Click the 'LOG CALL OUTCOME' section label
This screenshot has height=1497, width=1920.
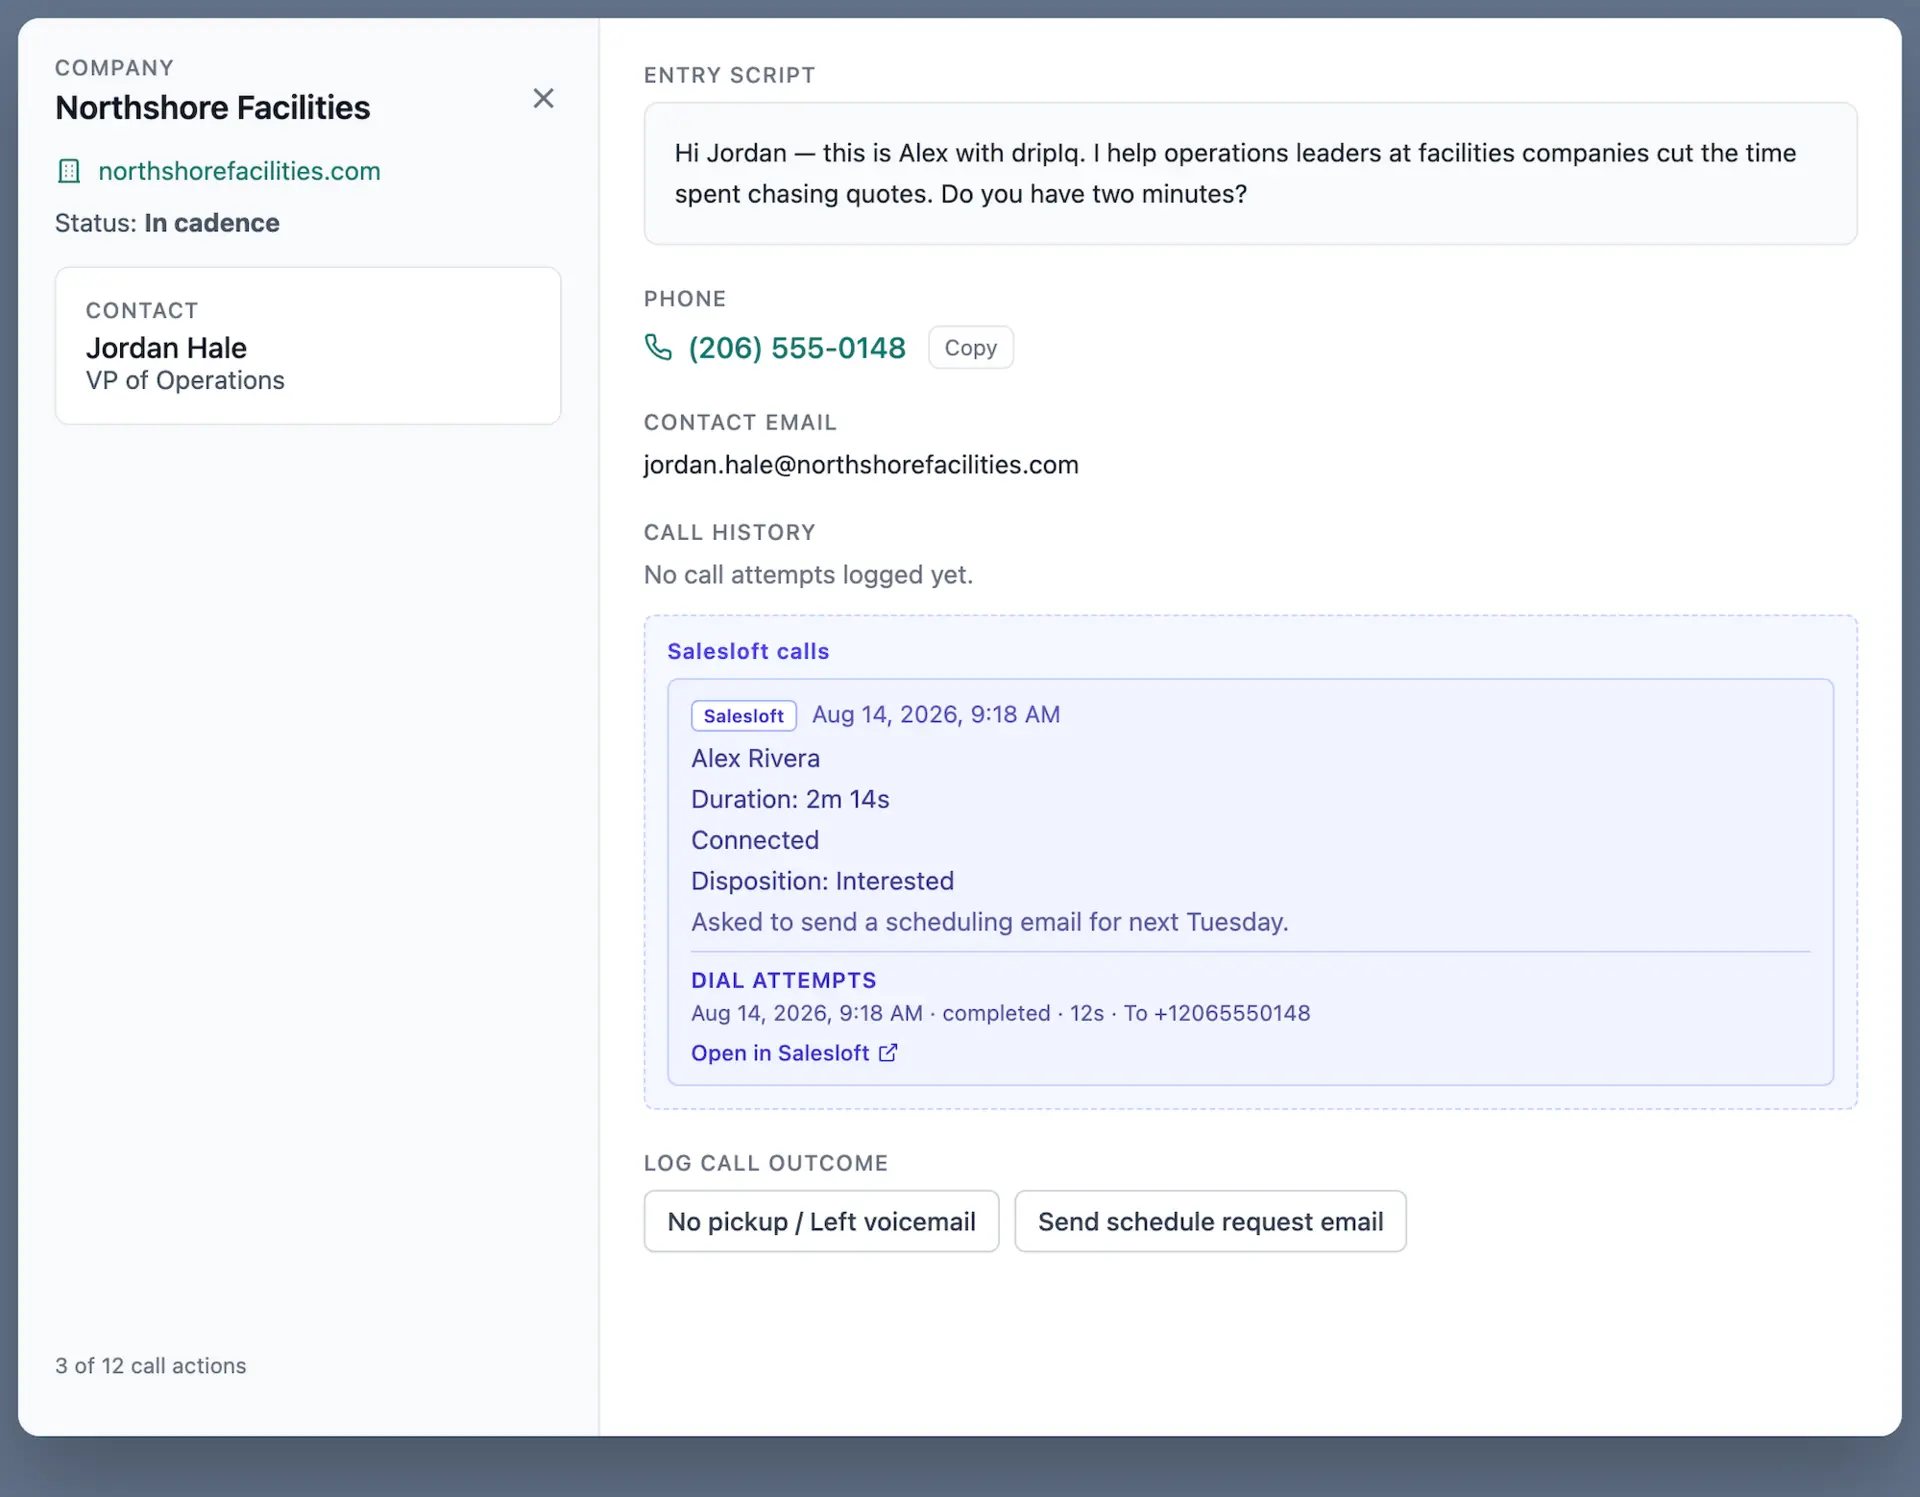[765, 1163]
